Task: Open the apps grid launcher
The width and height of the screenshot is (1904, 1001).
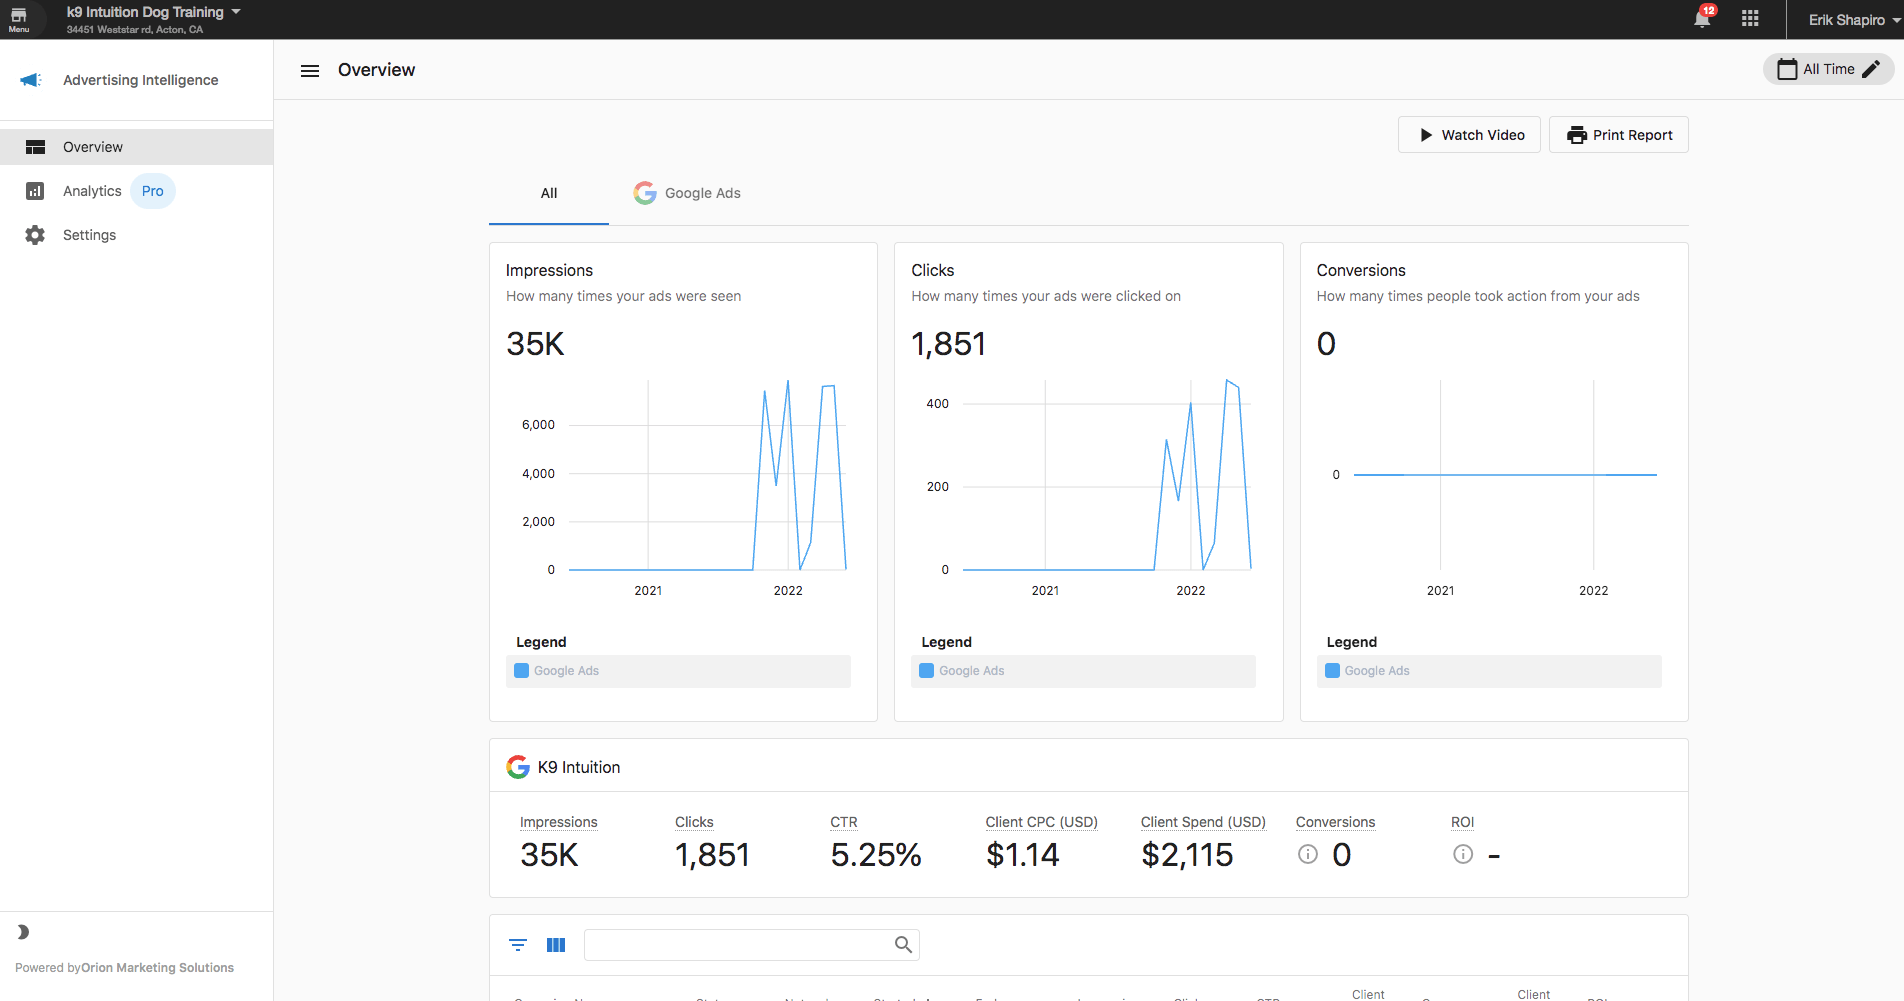Action: coord(1750,19)
